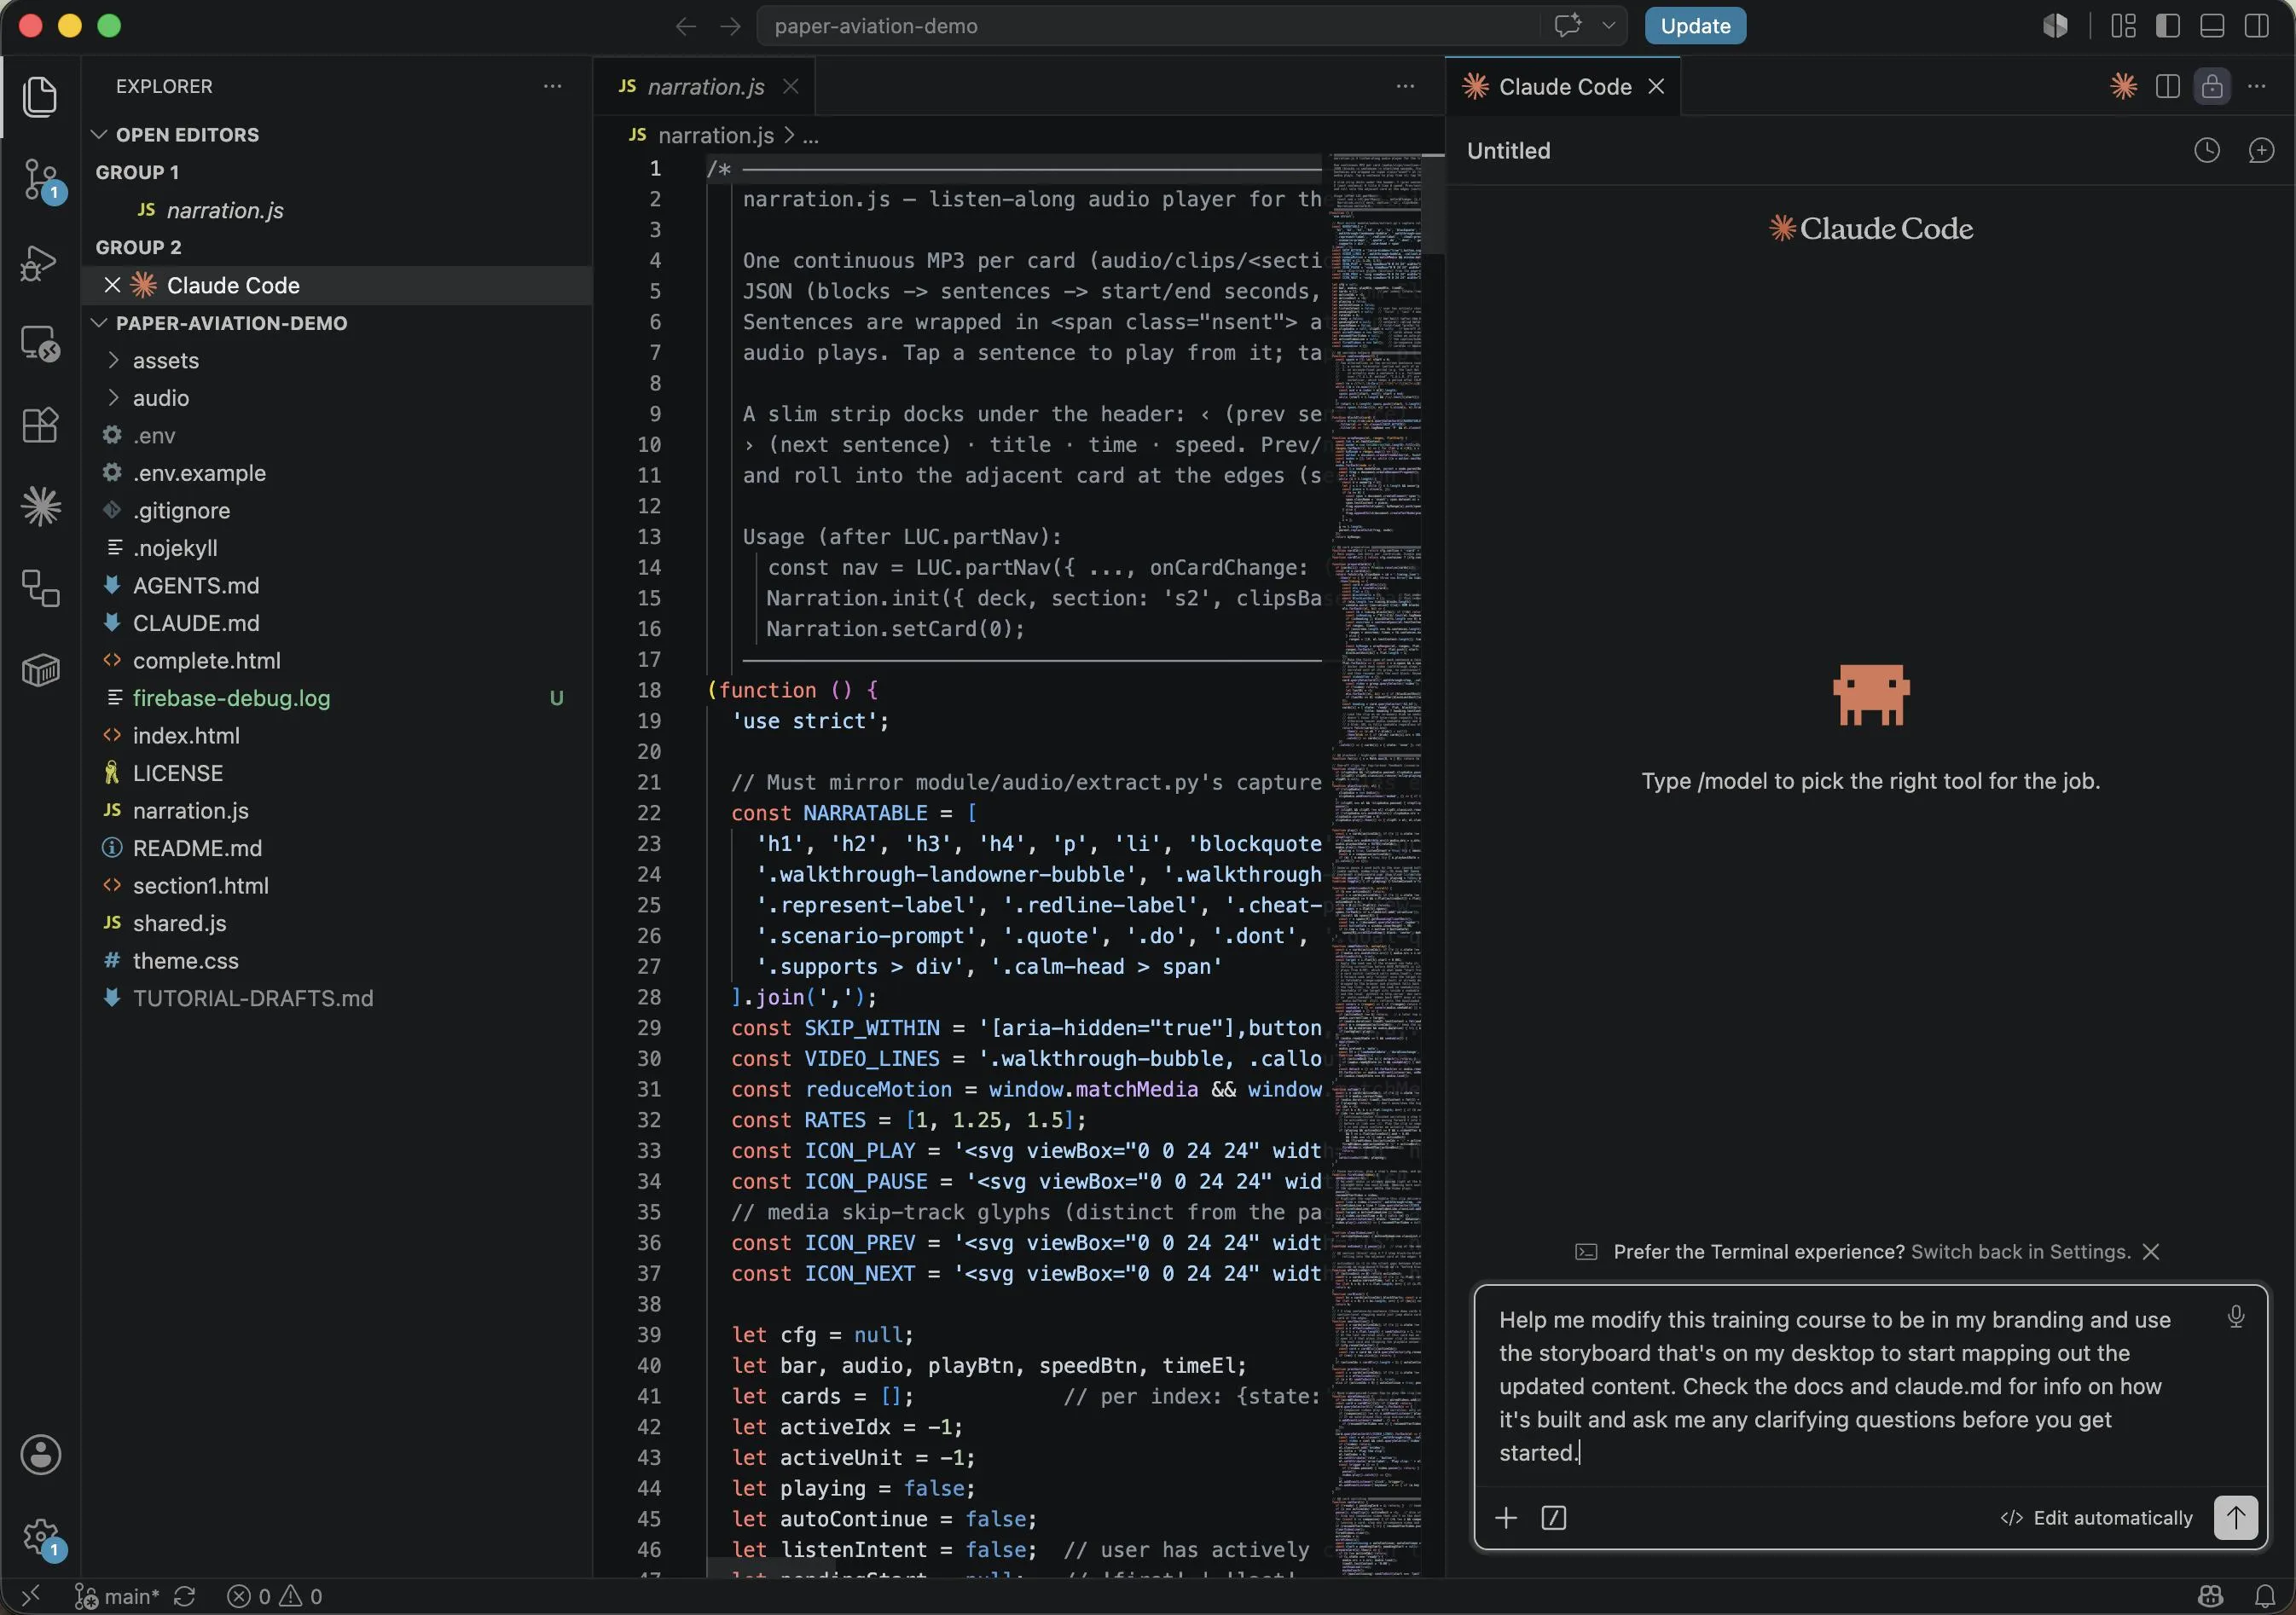Send the prompt with the arrow button
The height and width of the screenshot is (1615, 2296).
point(2236,1518)
